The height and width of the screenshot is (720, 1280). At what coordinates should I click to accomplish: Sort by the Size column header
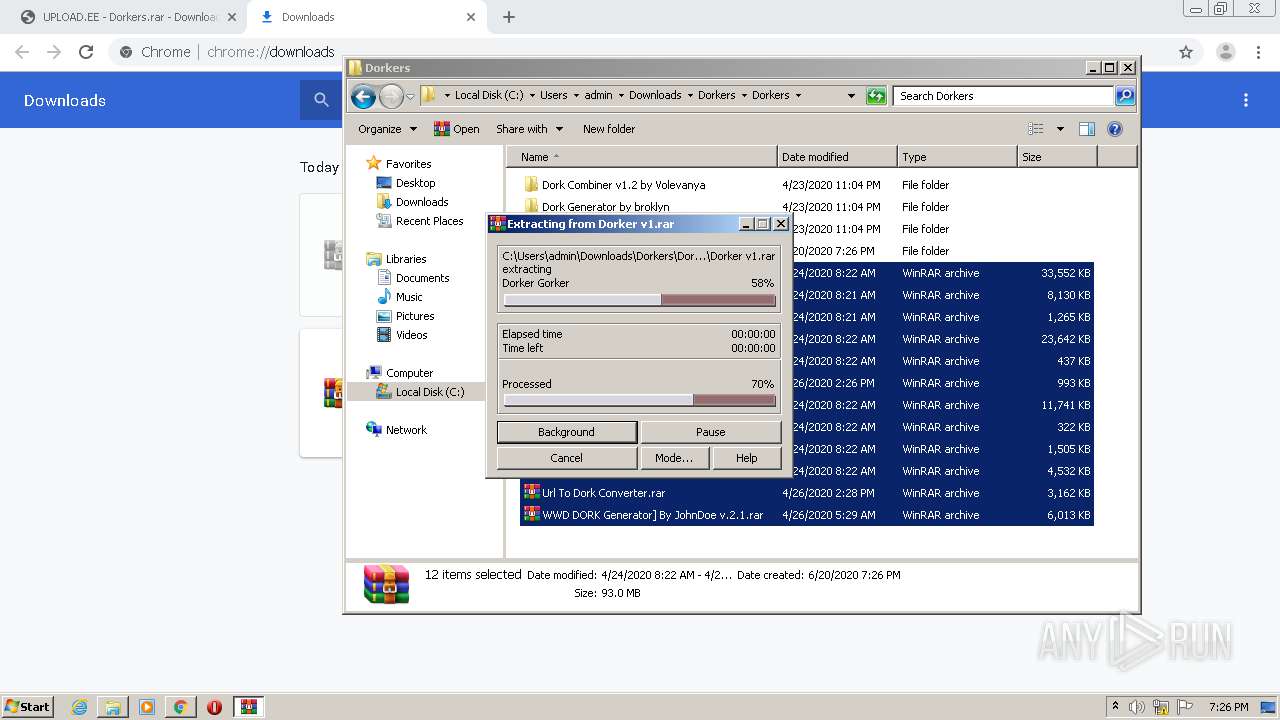[x=1057, y=157]
